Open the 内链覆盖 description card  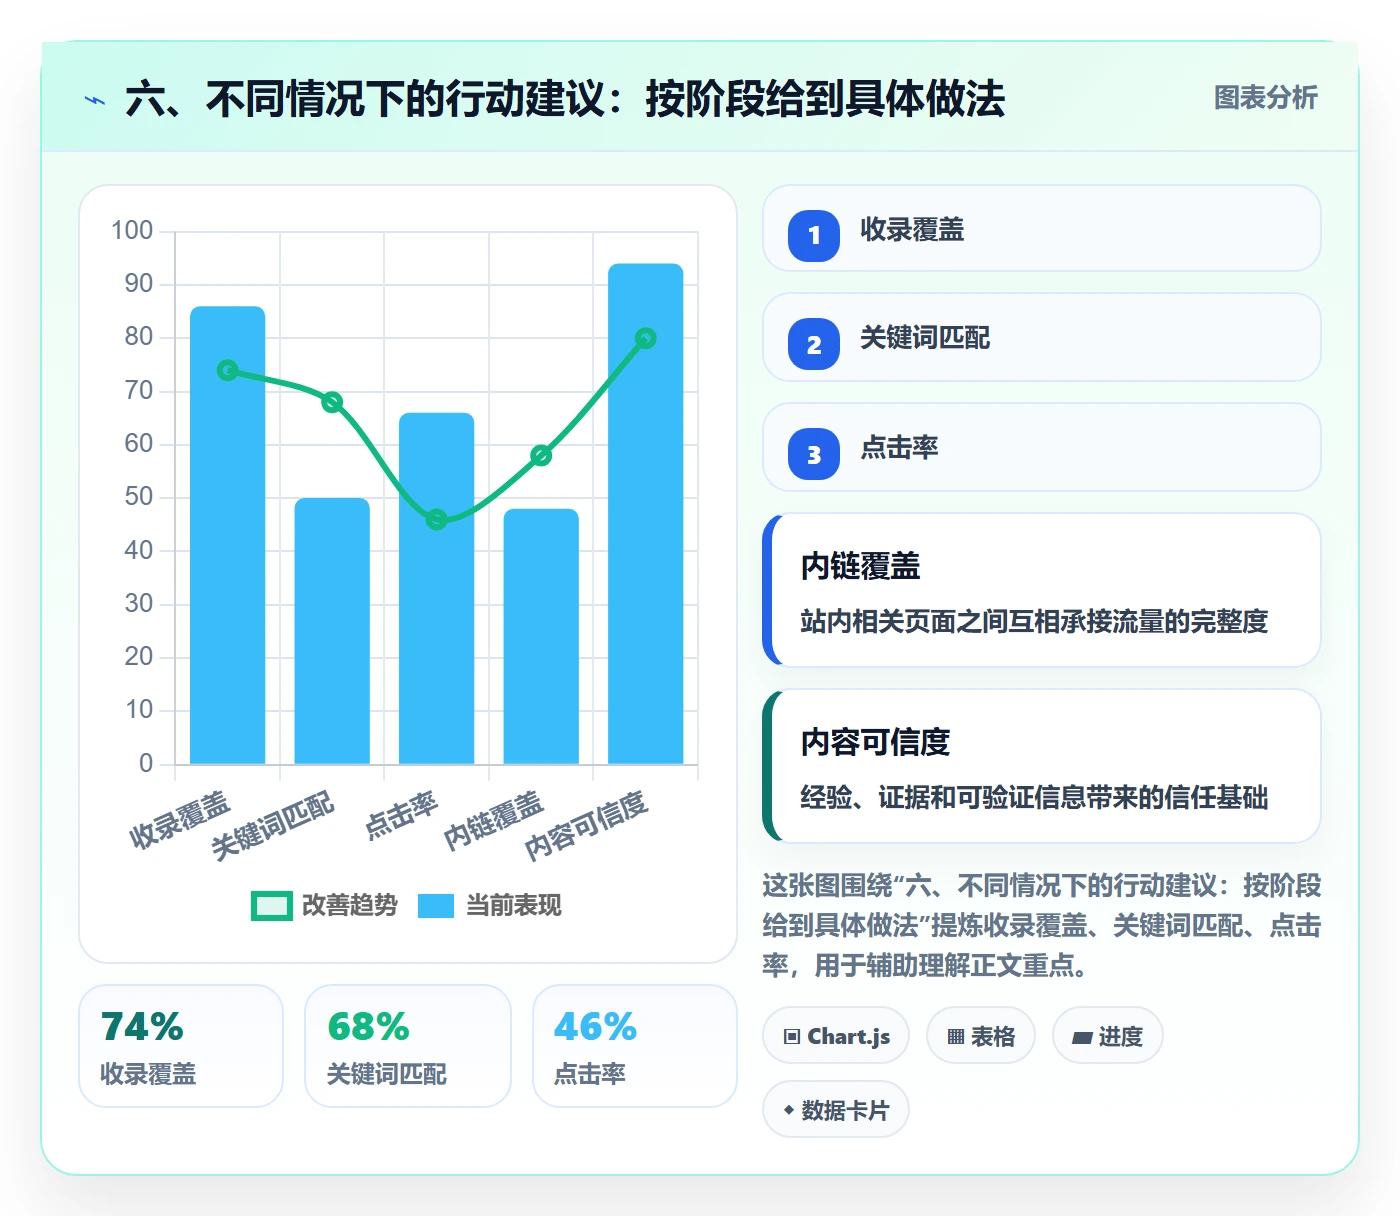coord(1042,590)
